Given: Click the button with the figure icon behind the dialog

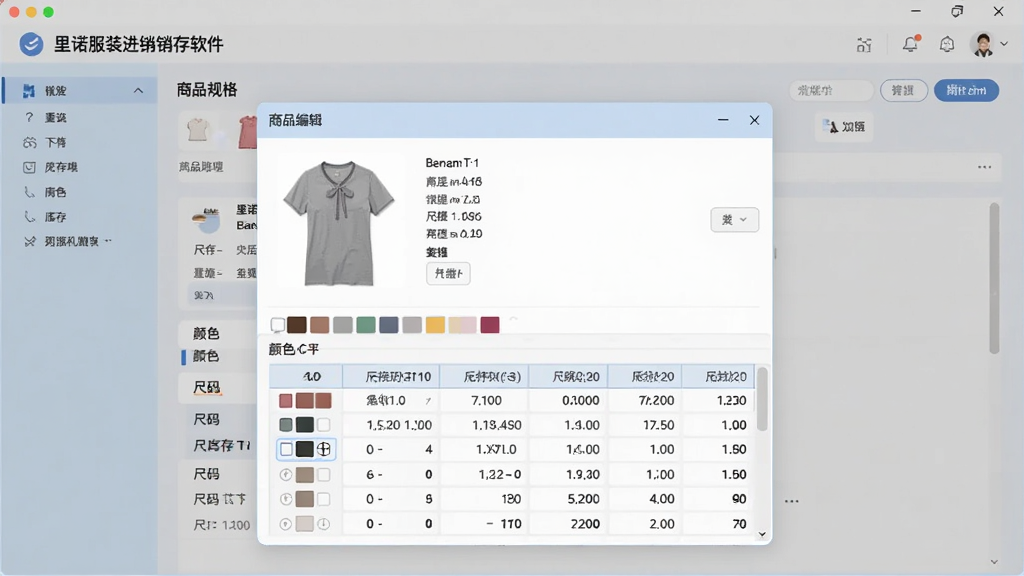Looking at the screenshot, I should (x=844, y=127).
